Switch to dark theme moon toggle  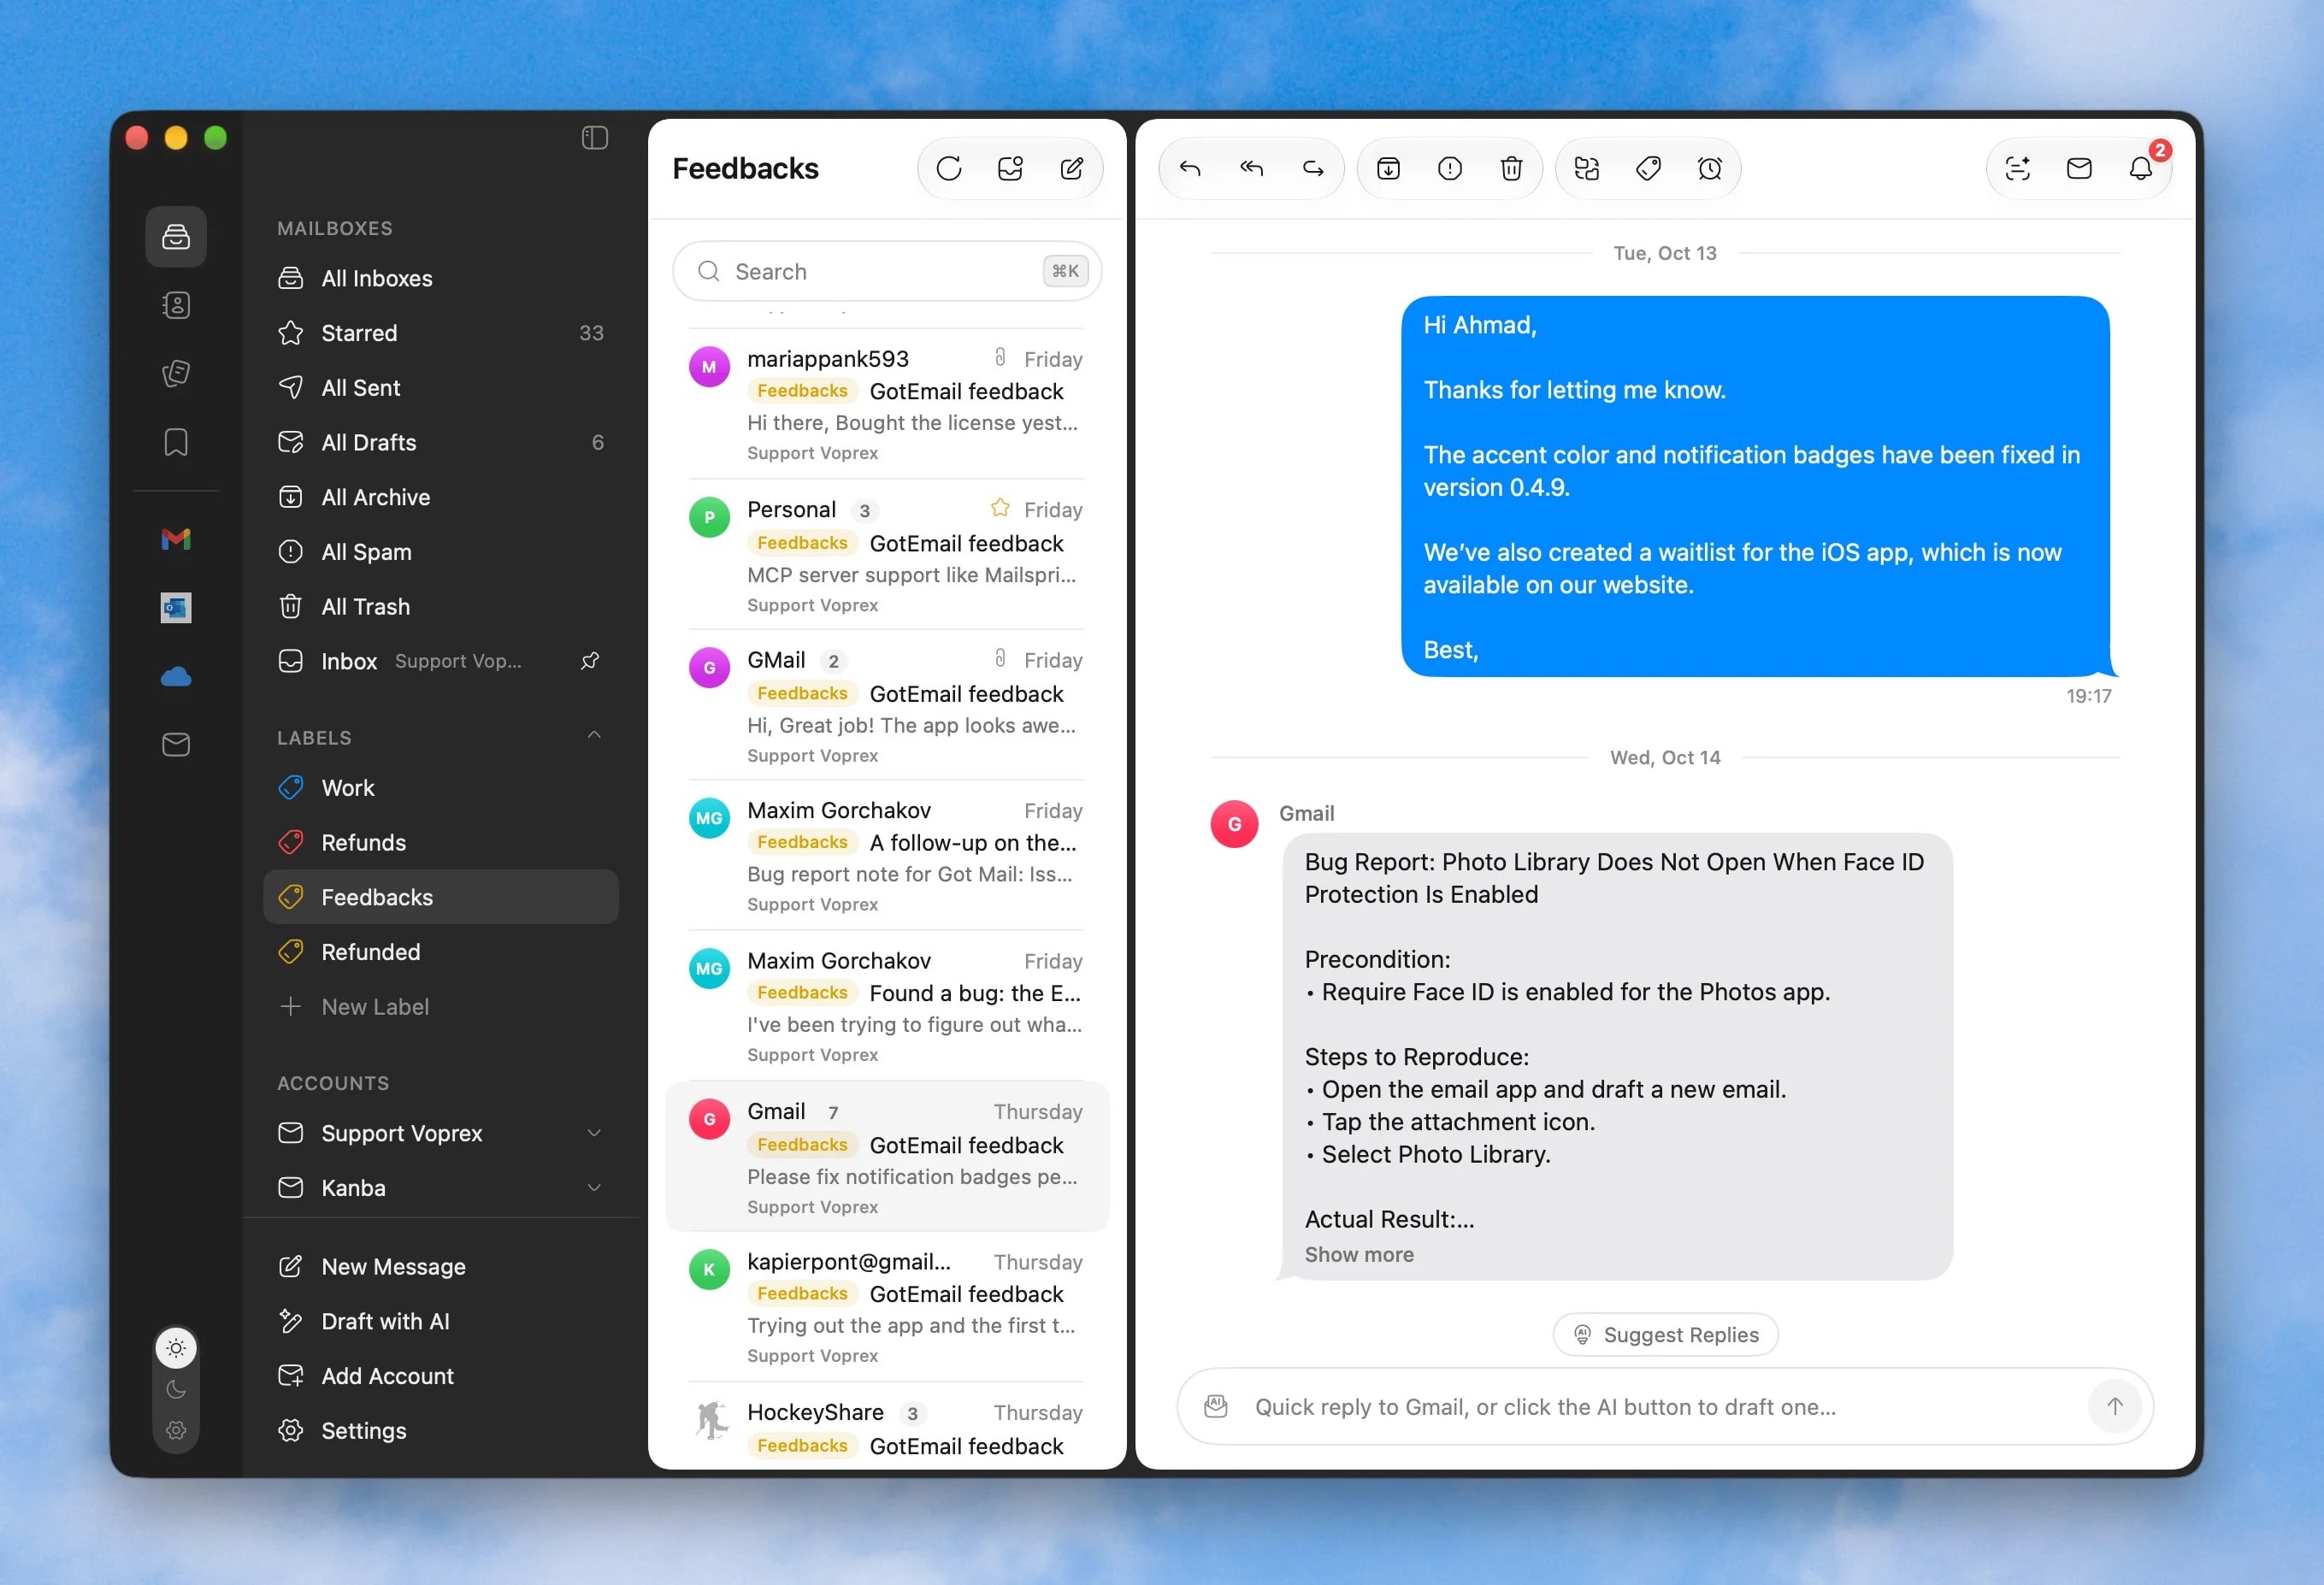coord(176,1389)
